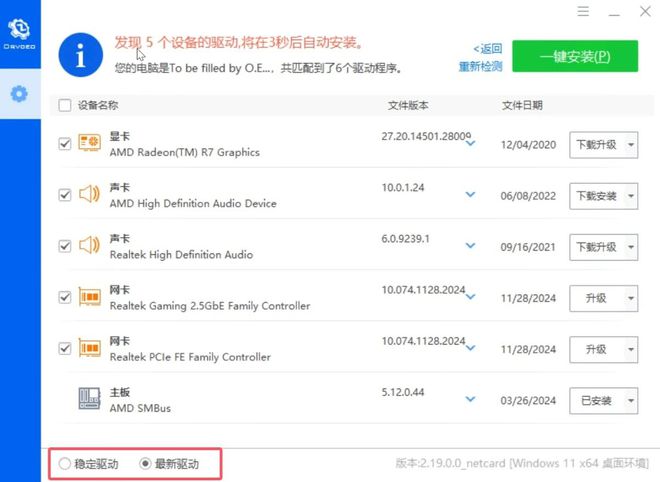Click Realtek Gaming 2.5GbE Family Controller name
The width and height of the screenshot is (660, 482).
click(210, 306)
